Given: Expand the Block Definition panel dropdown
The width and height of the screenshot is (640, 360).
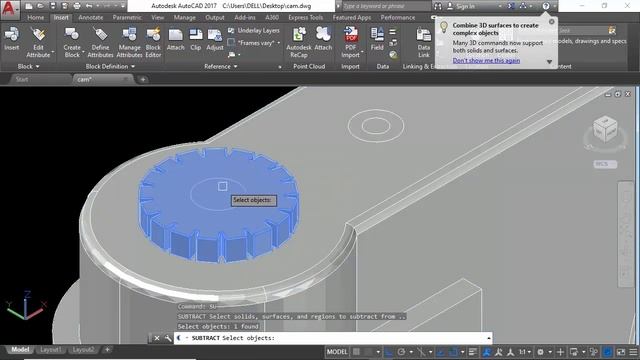Looking at the screenshot, I should (x=110, y=66).
